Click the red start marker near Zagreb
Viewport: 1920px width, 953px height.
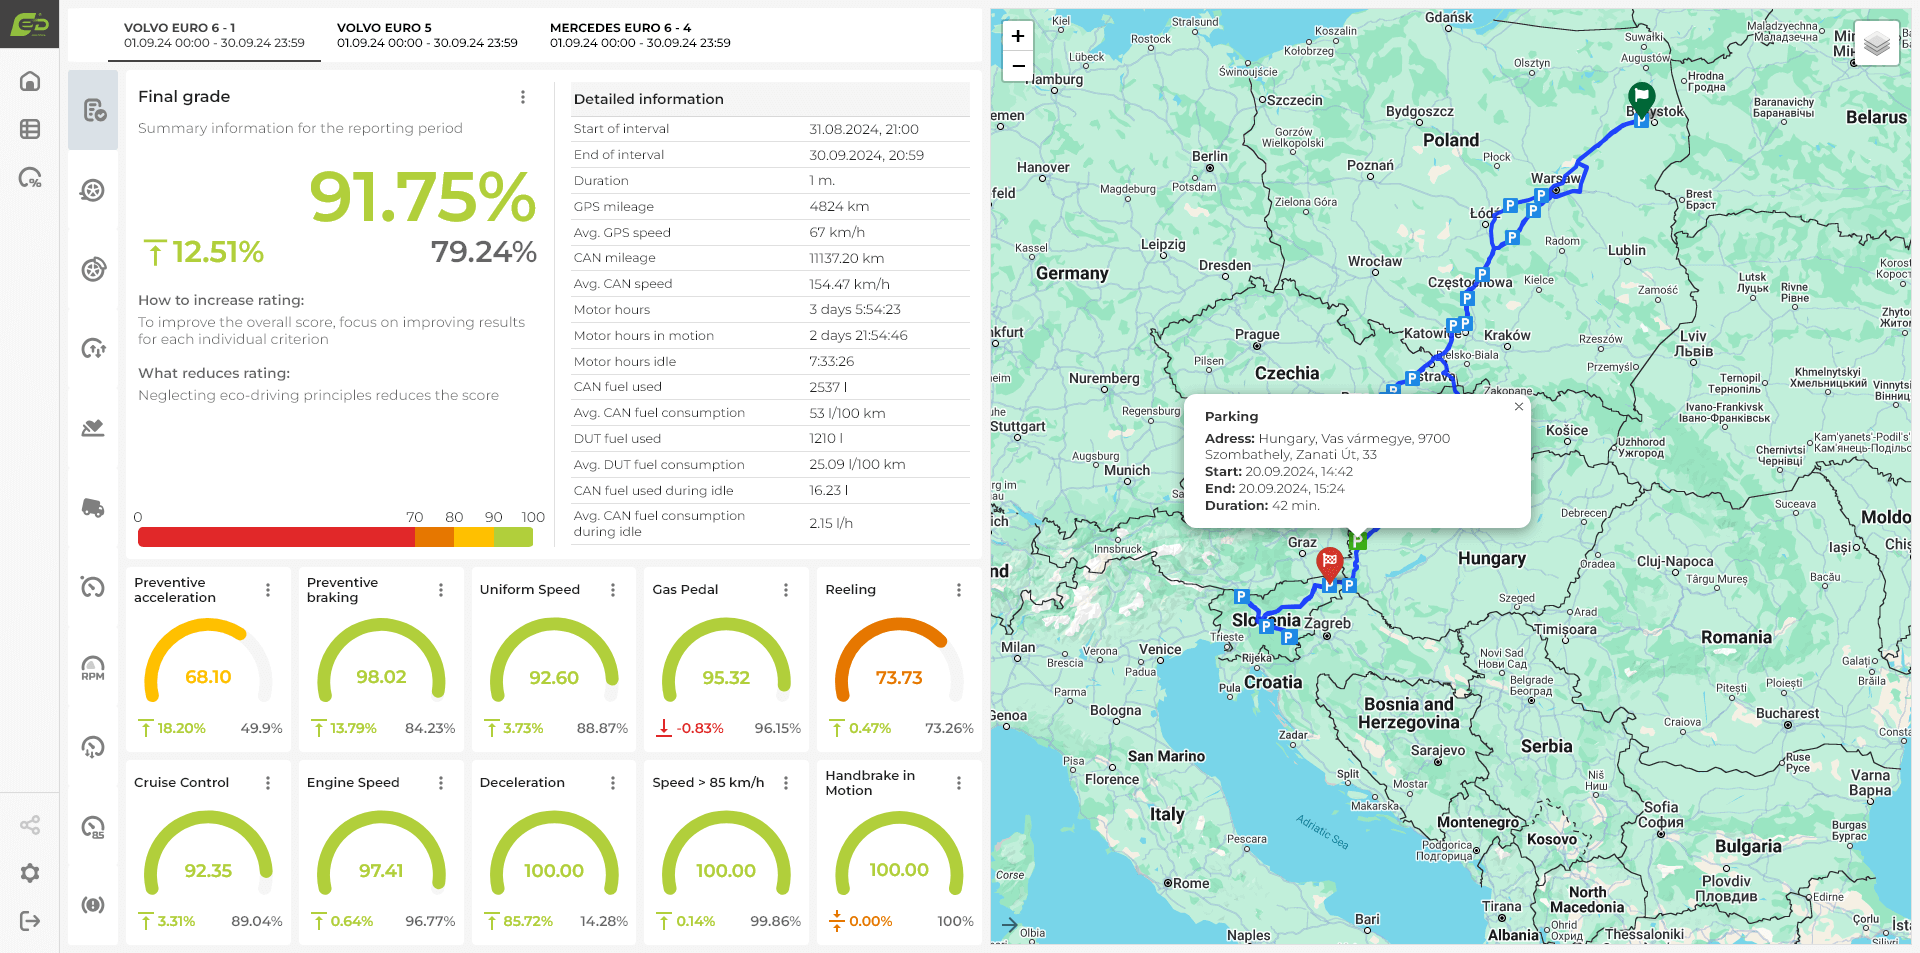(x=1330, y=565)
